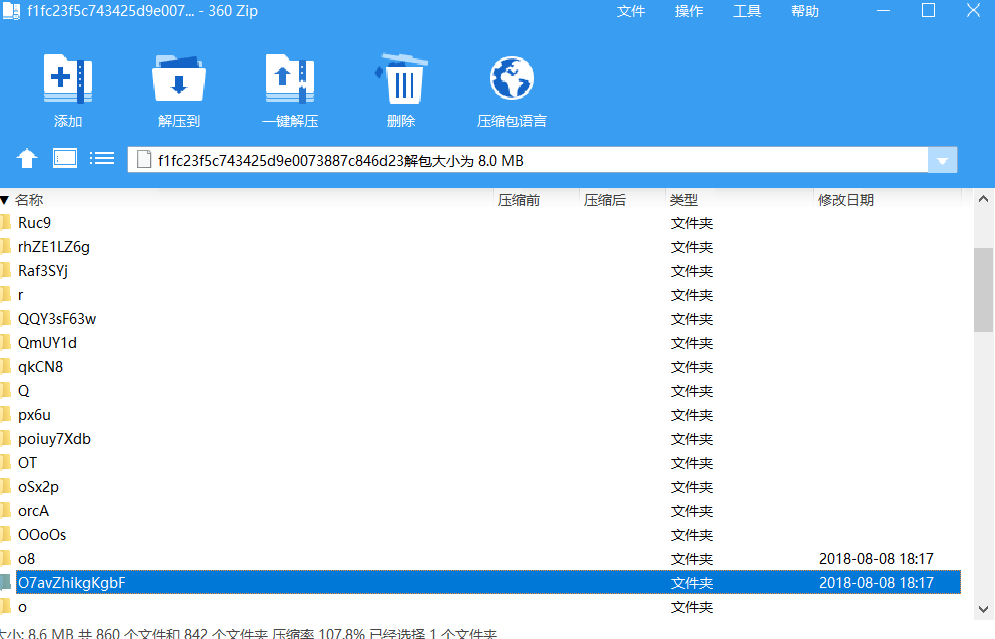Click the 删除 (Delete) trash icon
Viewport: 995px width, 639px height.
tap(401, 79)
